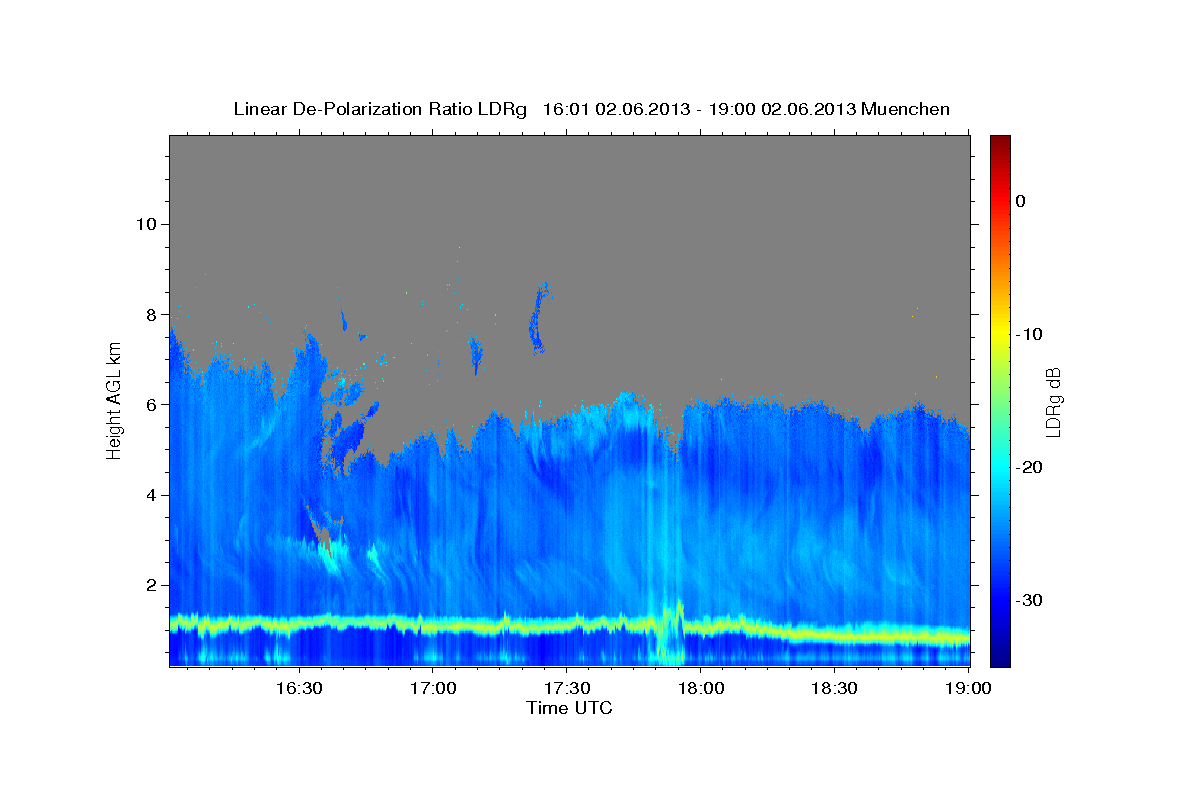1200x800 pixels.
Task: Click the '17:00' time tick label
Action: click(432, 688)
